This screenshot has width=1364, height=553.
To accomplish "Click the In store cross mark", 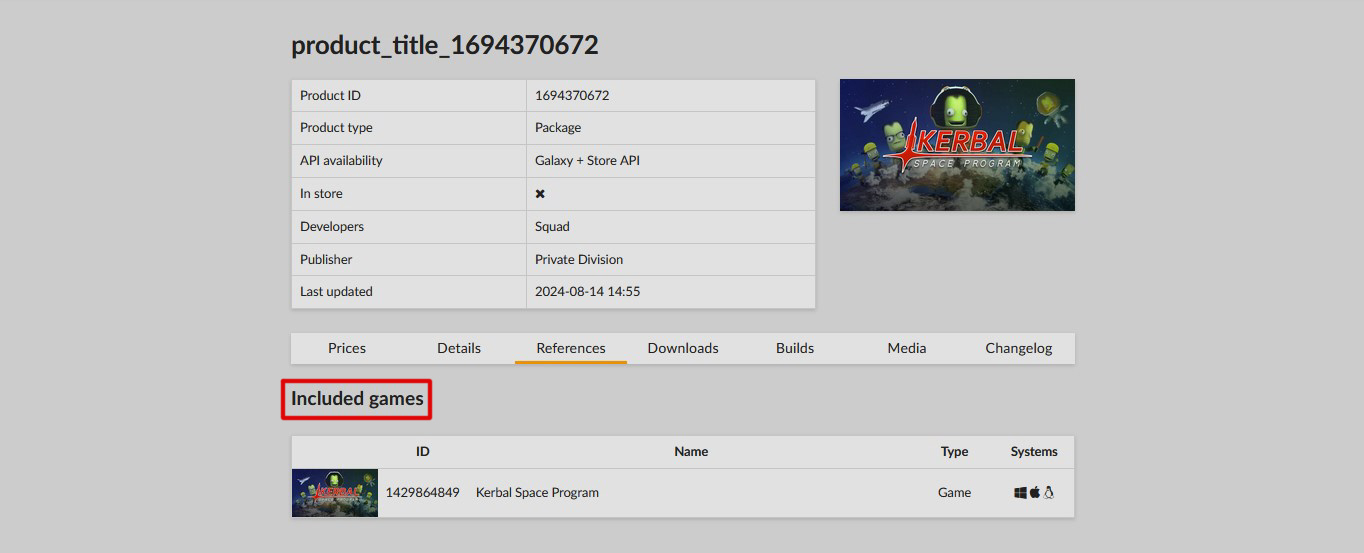I will [540, 194].
